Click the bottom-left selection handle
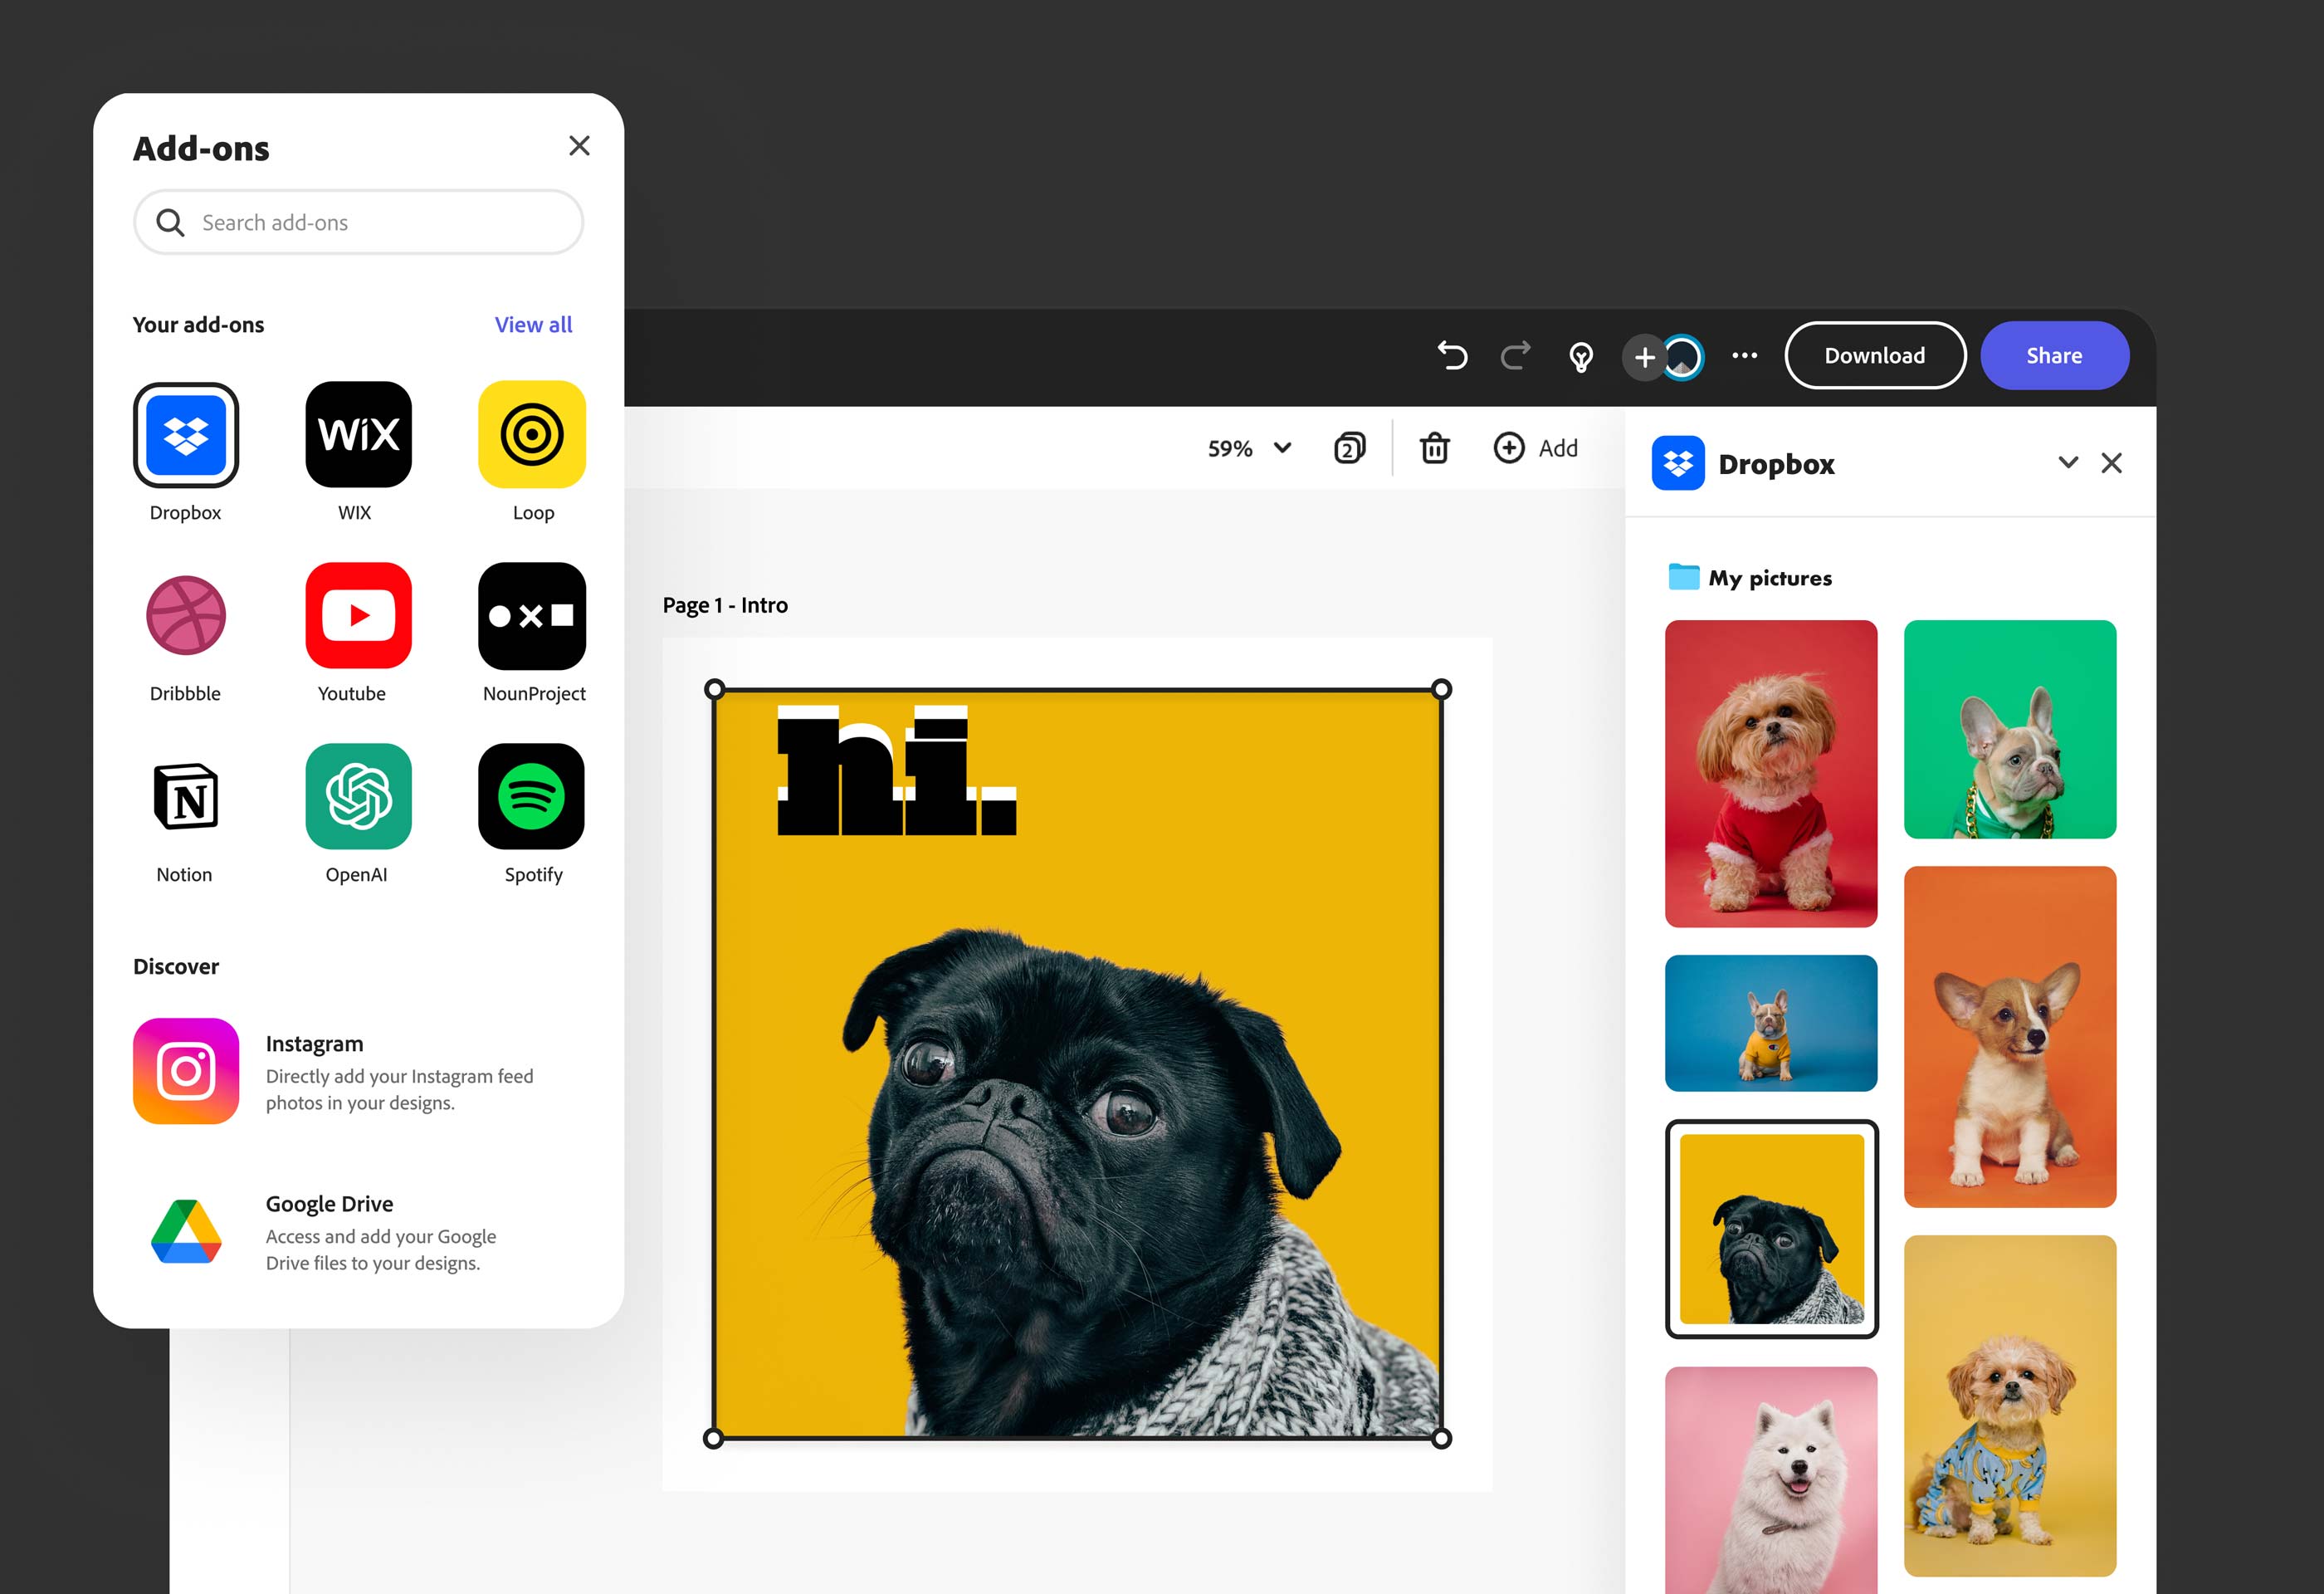The height and width of the screenshot is (1594, 2324). (713, 1439)
